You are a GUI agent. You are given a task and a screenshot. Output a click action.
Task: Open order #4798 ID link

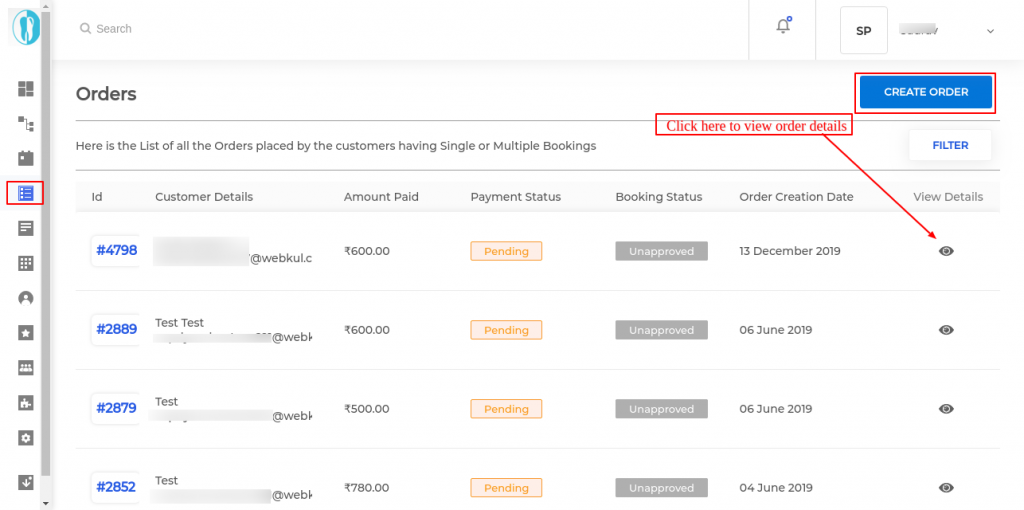tap(116, 251)
